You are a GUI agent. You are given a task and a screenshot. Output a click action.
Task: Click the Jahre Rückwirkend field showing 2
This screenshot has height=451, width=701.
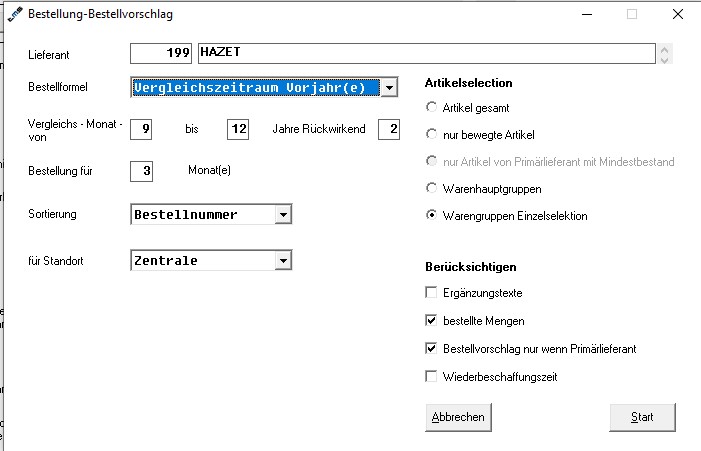click(x=389, y=129)
